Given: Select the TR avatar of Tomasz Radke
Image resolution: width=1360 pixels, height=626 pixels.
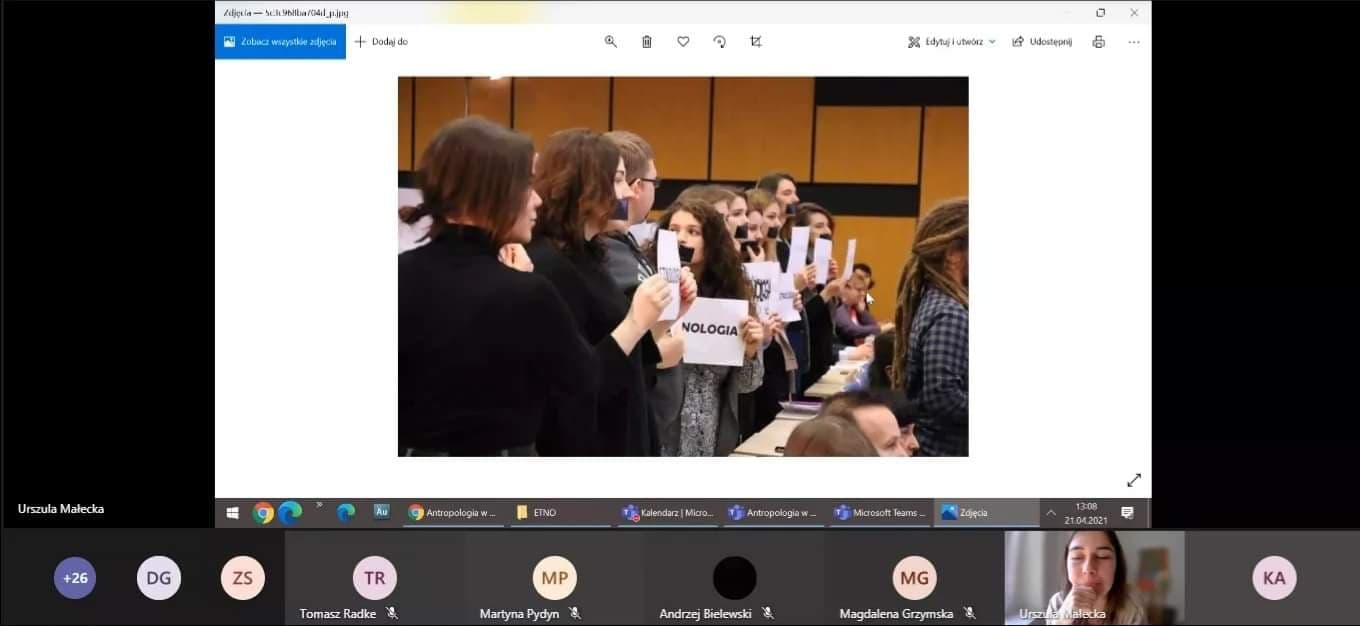Looking at the screenshot, I should tap(375, 578).
